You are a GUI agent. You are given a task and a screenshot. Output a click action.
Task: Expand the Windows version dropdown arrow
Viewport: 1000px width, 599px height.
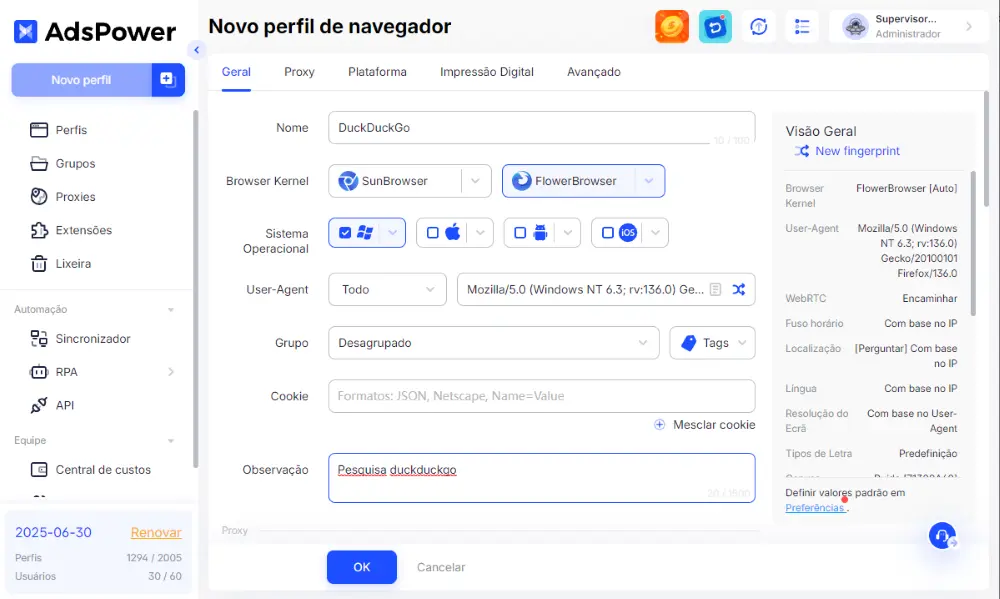392,233
